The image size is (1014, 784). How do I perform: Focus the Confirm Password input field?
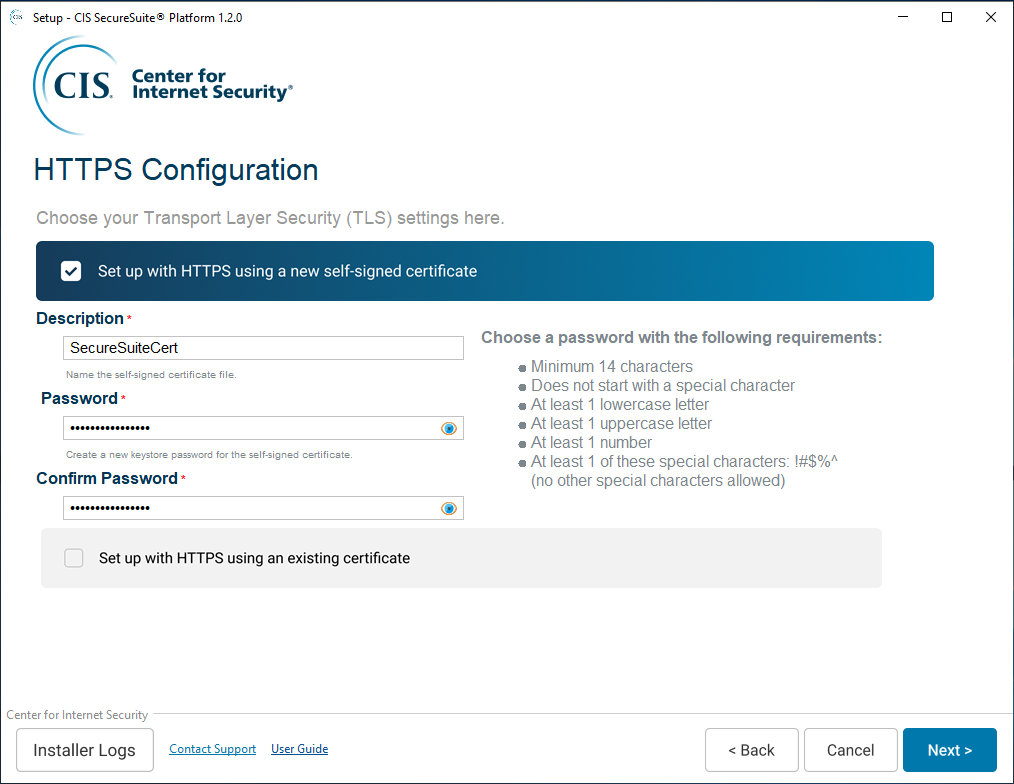263,508
